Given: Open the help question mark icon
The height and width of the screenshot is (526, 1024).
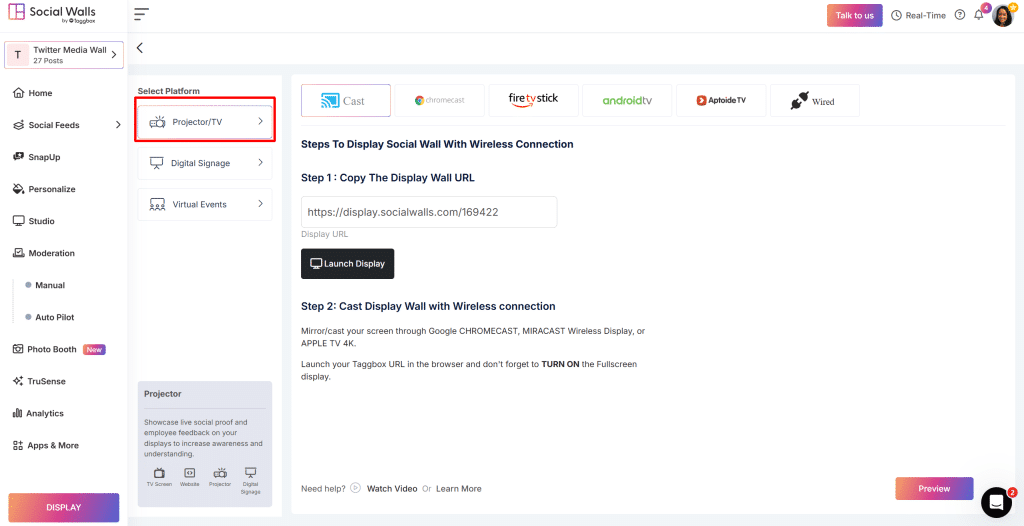Looking at the screenshot, I should coord(960,15).
